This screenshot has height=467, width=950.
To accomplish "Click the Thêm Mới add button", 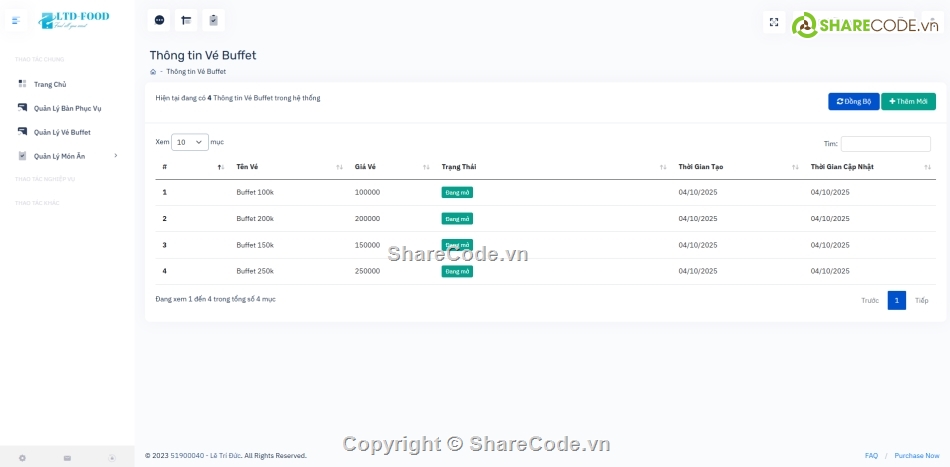I will tap(908, 101).
